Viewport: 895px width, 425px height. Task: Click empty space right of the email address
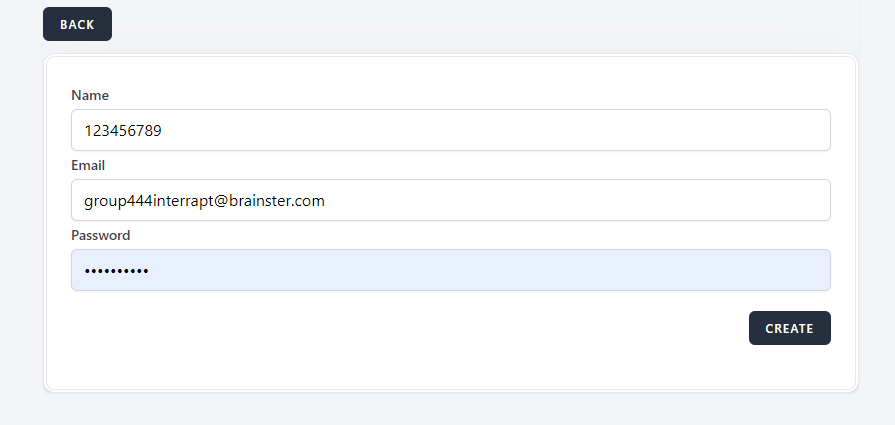click(580, 200)
